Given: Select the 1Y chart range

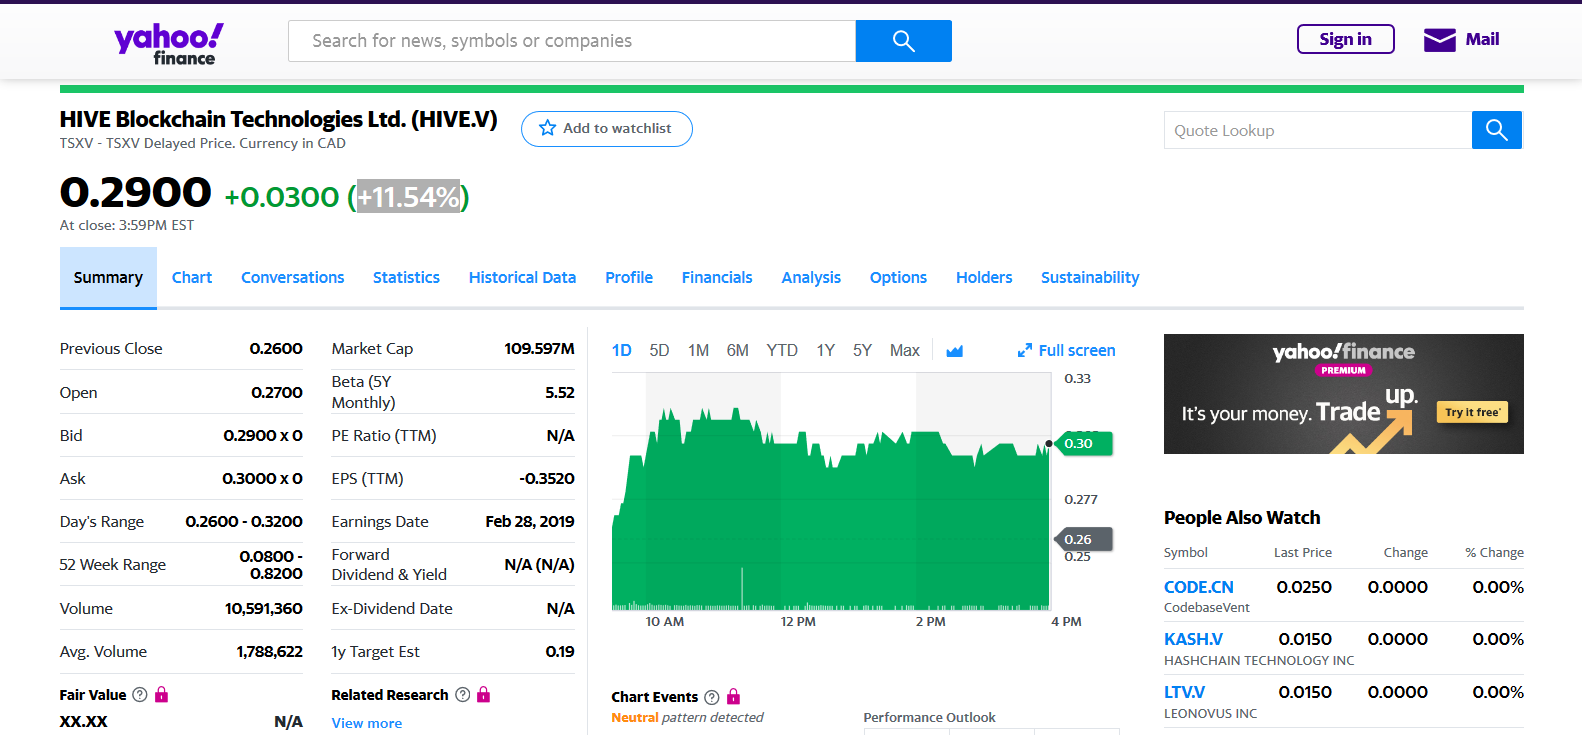Looking at the screenshot, I should [825, 351].
